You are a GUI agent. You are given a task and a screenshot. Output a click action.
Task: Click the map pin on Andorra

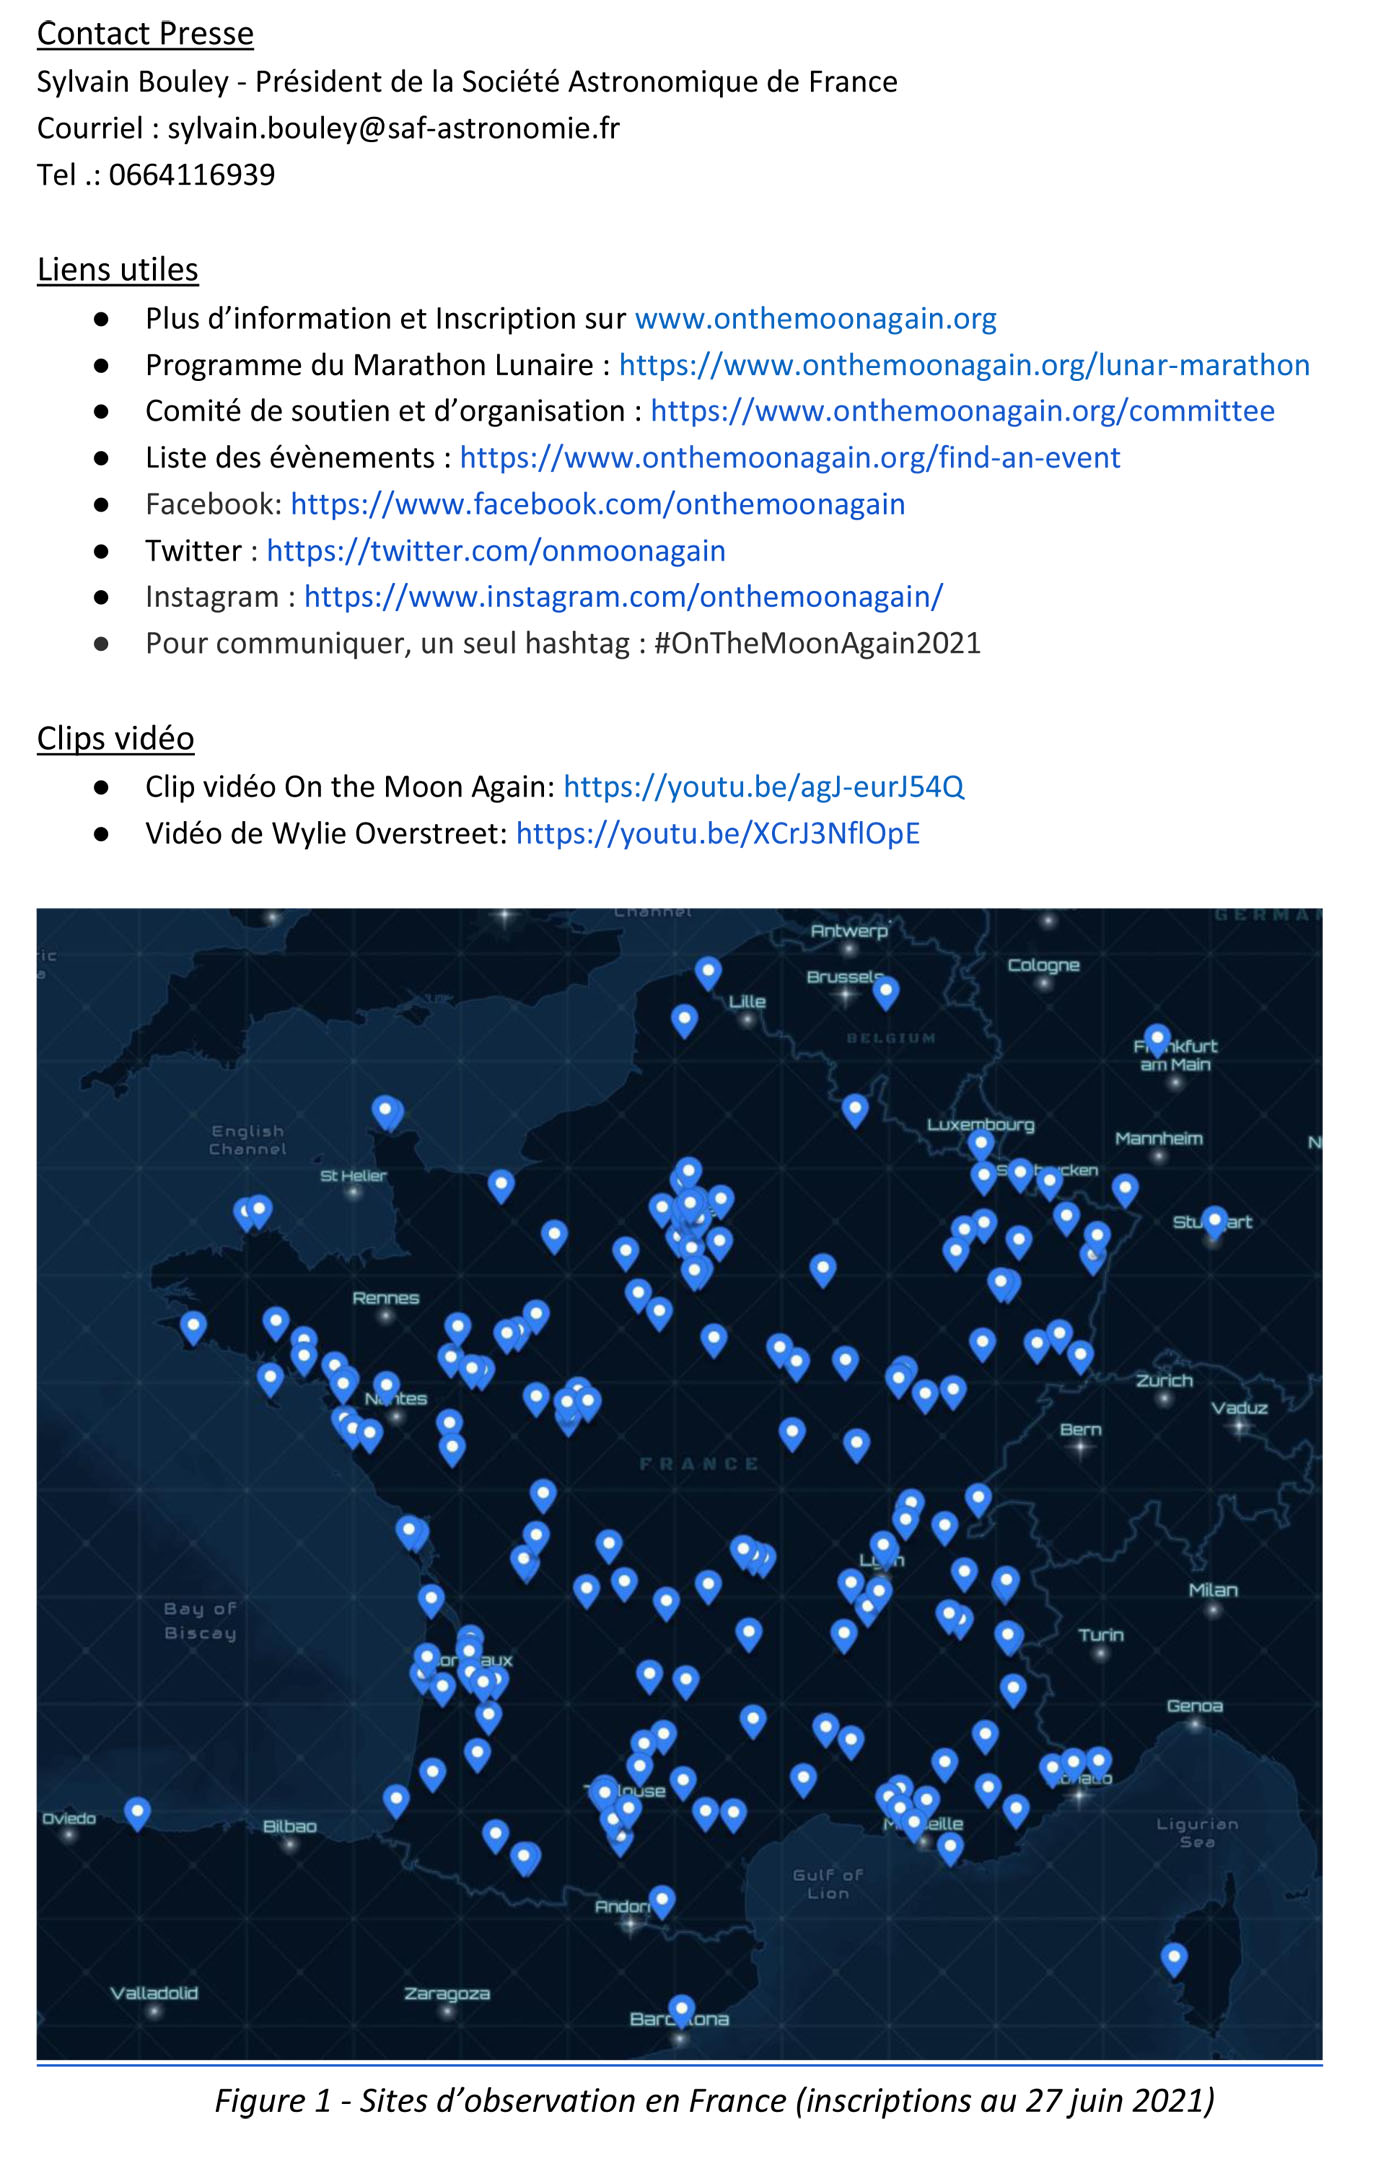click(x=661, y=1899)
